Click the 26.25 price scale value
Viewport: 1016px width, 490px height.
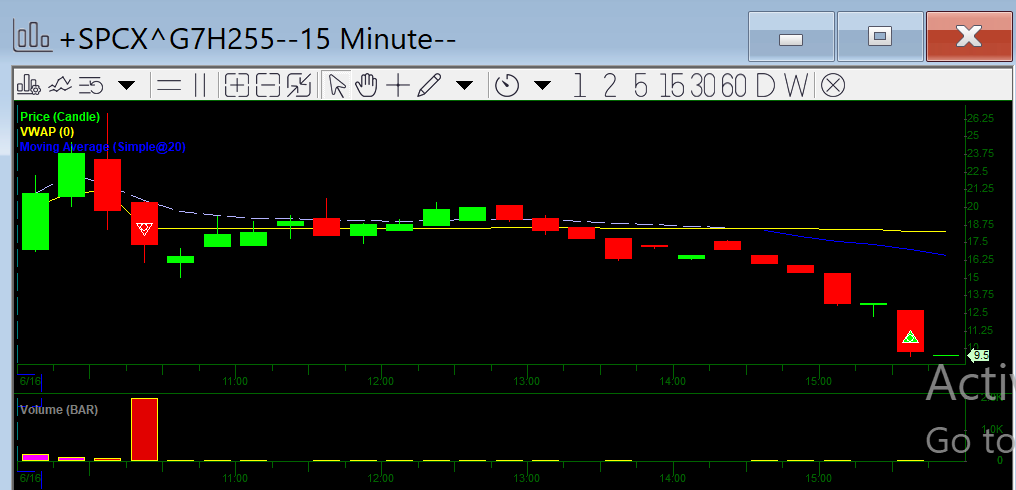tap(980, 118)
